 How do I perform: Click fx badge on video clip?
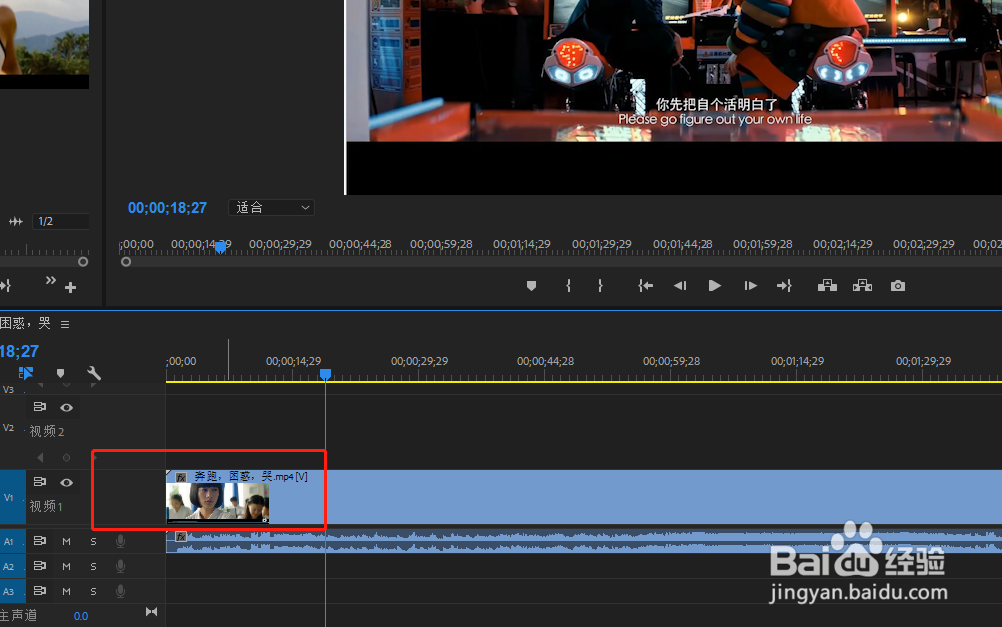point(181,477)
